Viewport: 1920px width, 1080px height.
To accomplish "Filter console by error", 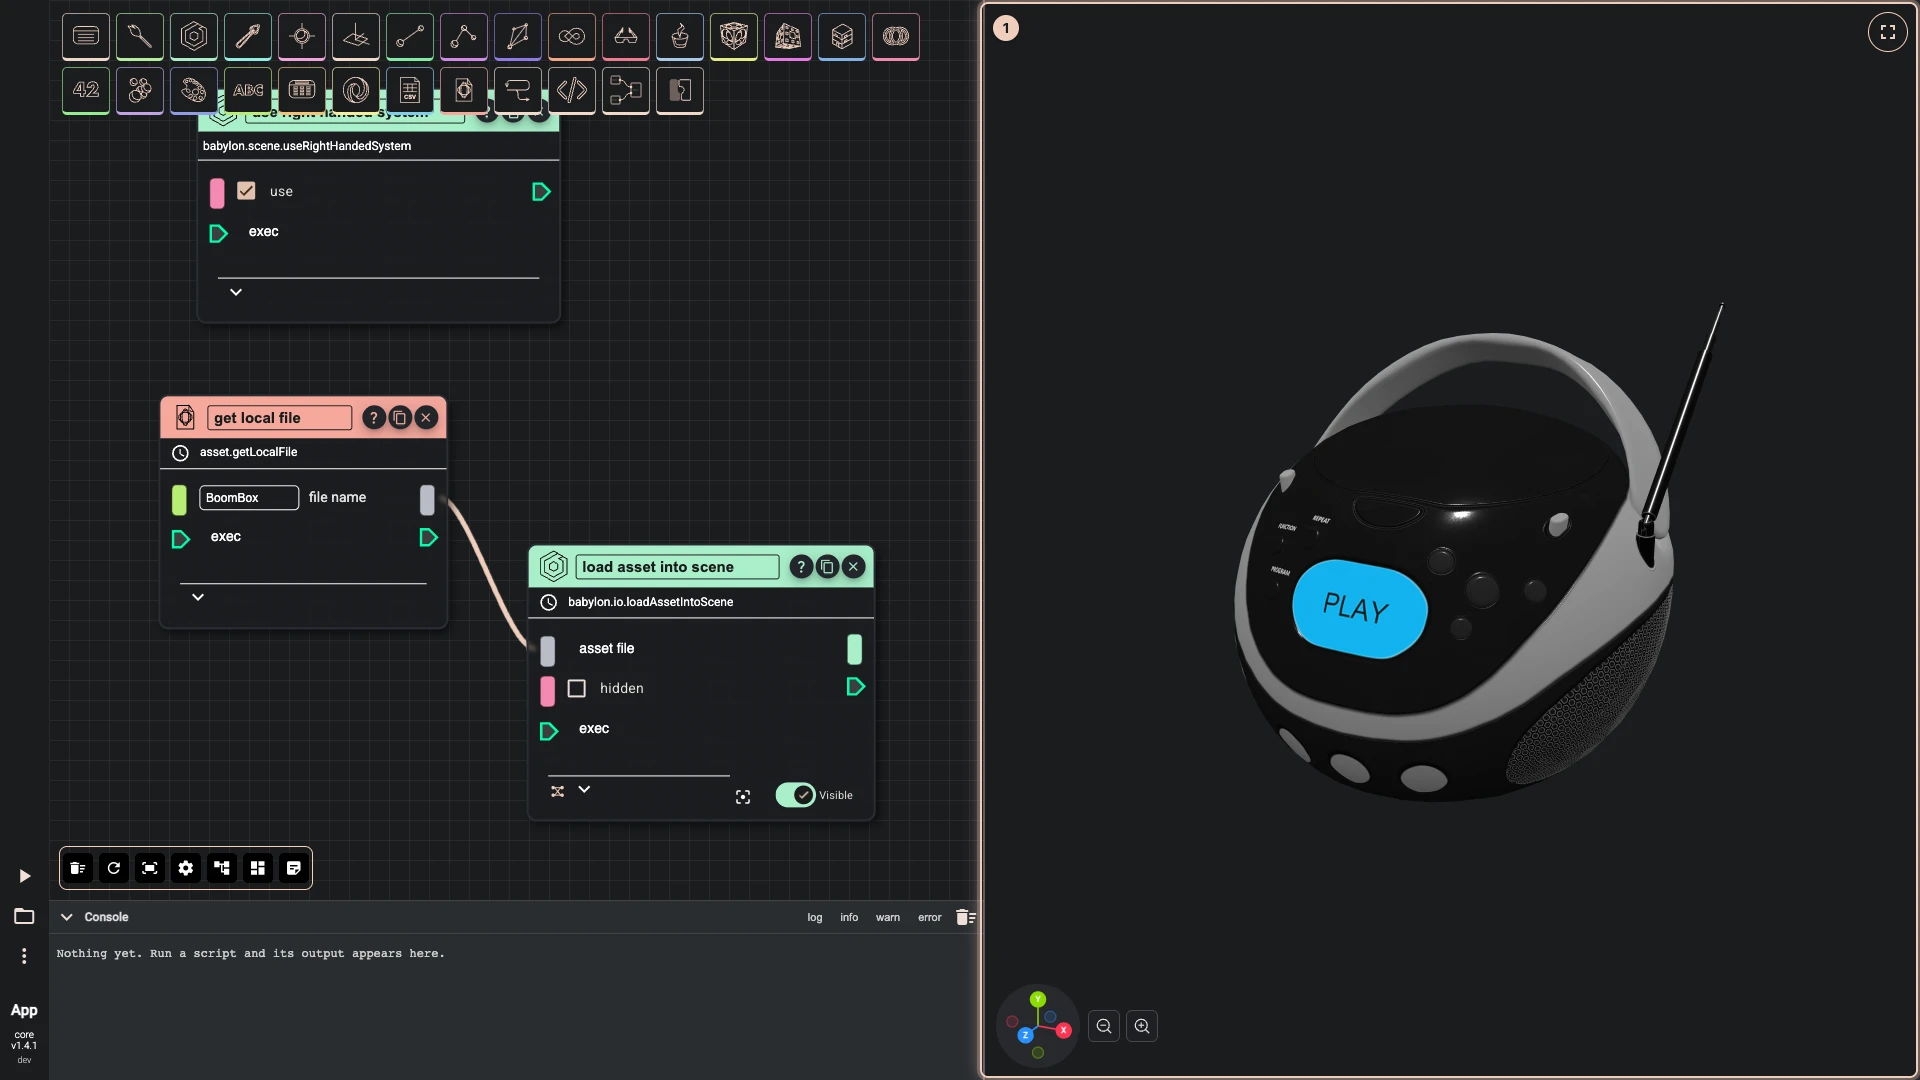I will point(930,917).
